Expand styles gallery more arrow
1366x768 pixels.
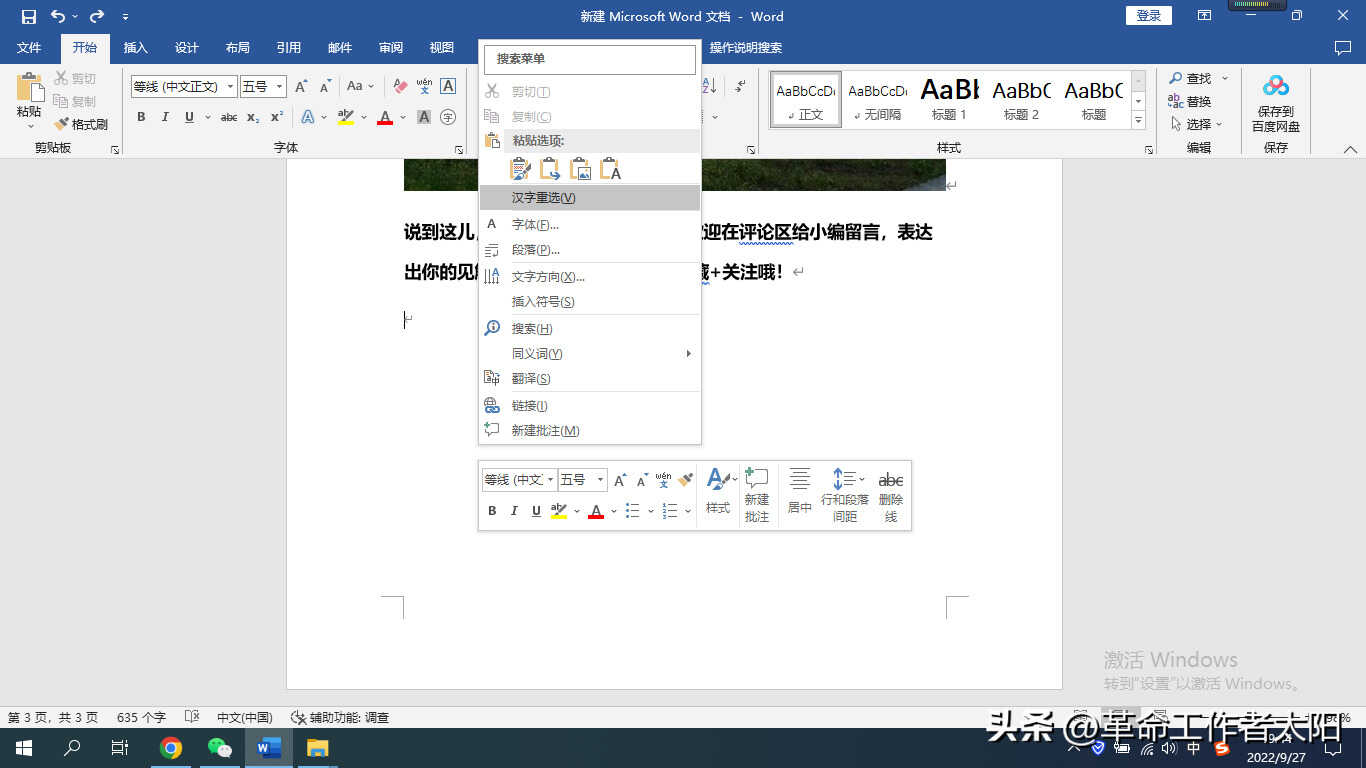coord(1138,120)
